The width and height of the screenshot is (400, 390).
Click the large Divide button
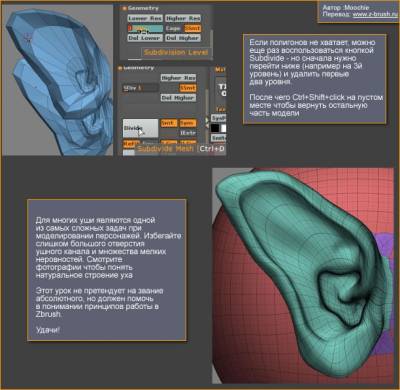point(140,128)
